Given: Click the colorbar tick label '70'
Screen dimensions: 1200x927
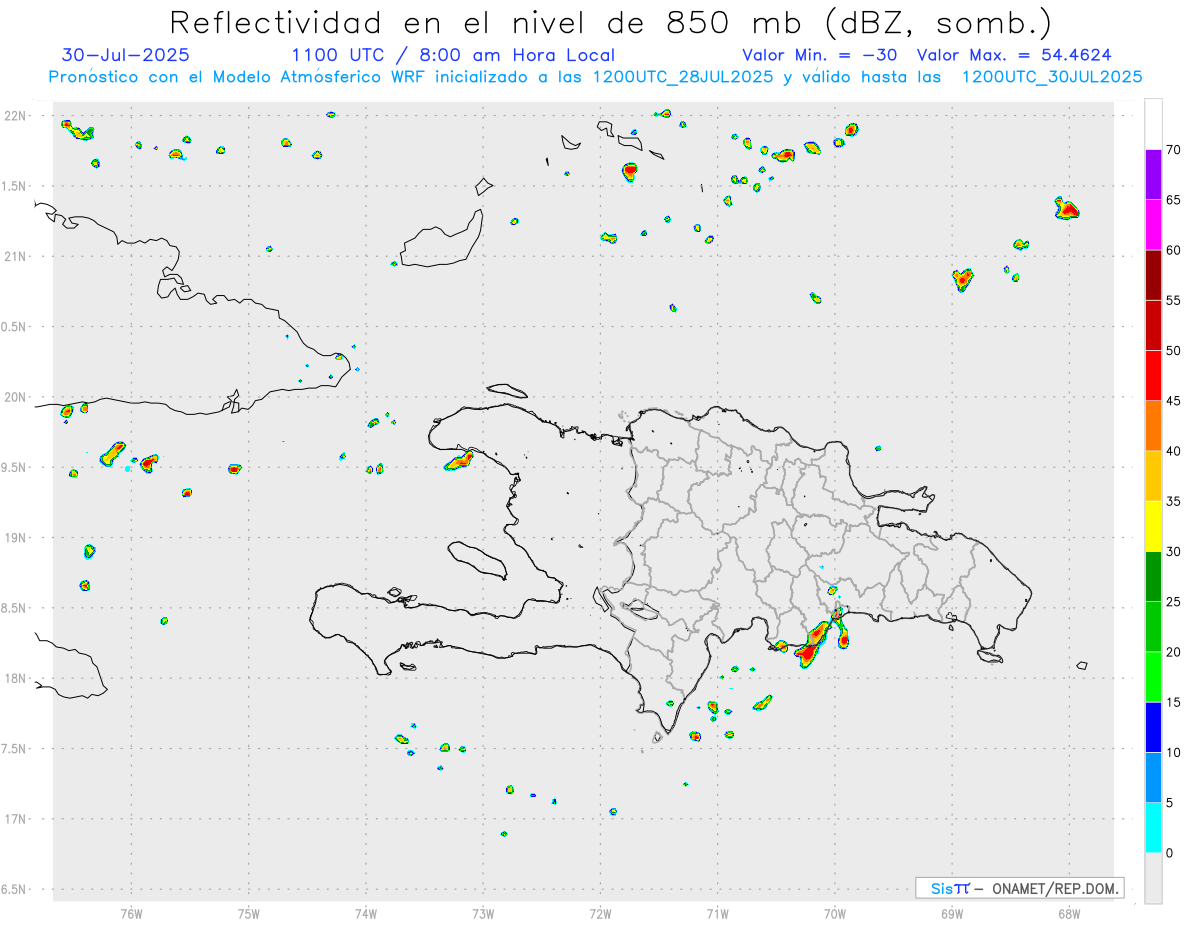Looking at the screenshot, I should (x=1174, y=150).
